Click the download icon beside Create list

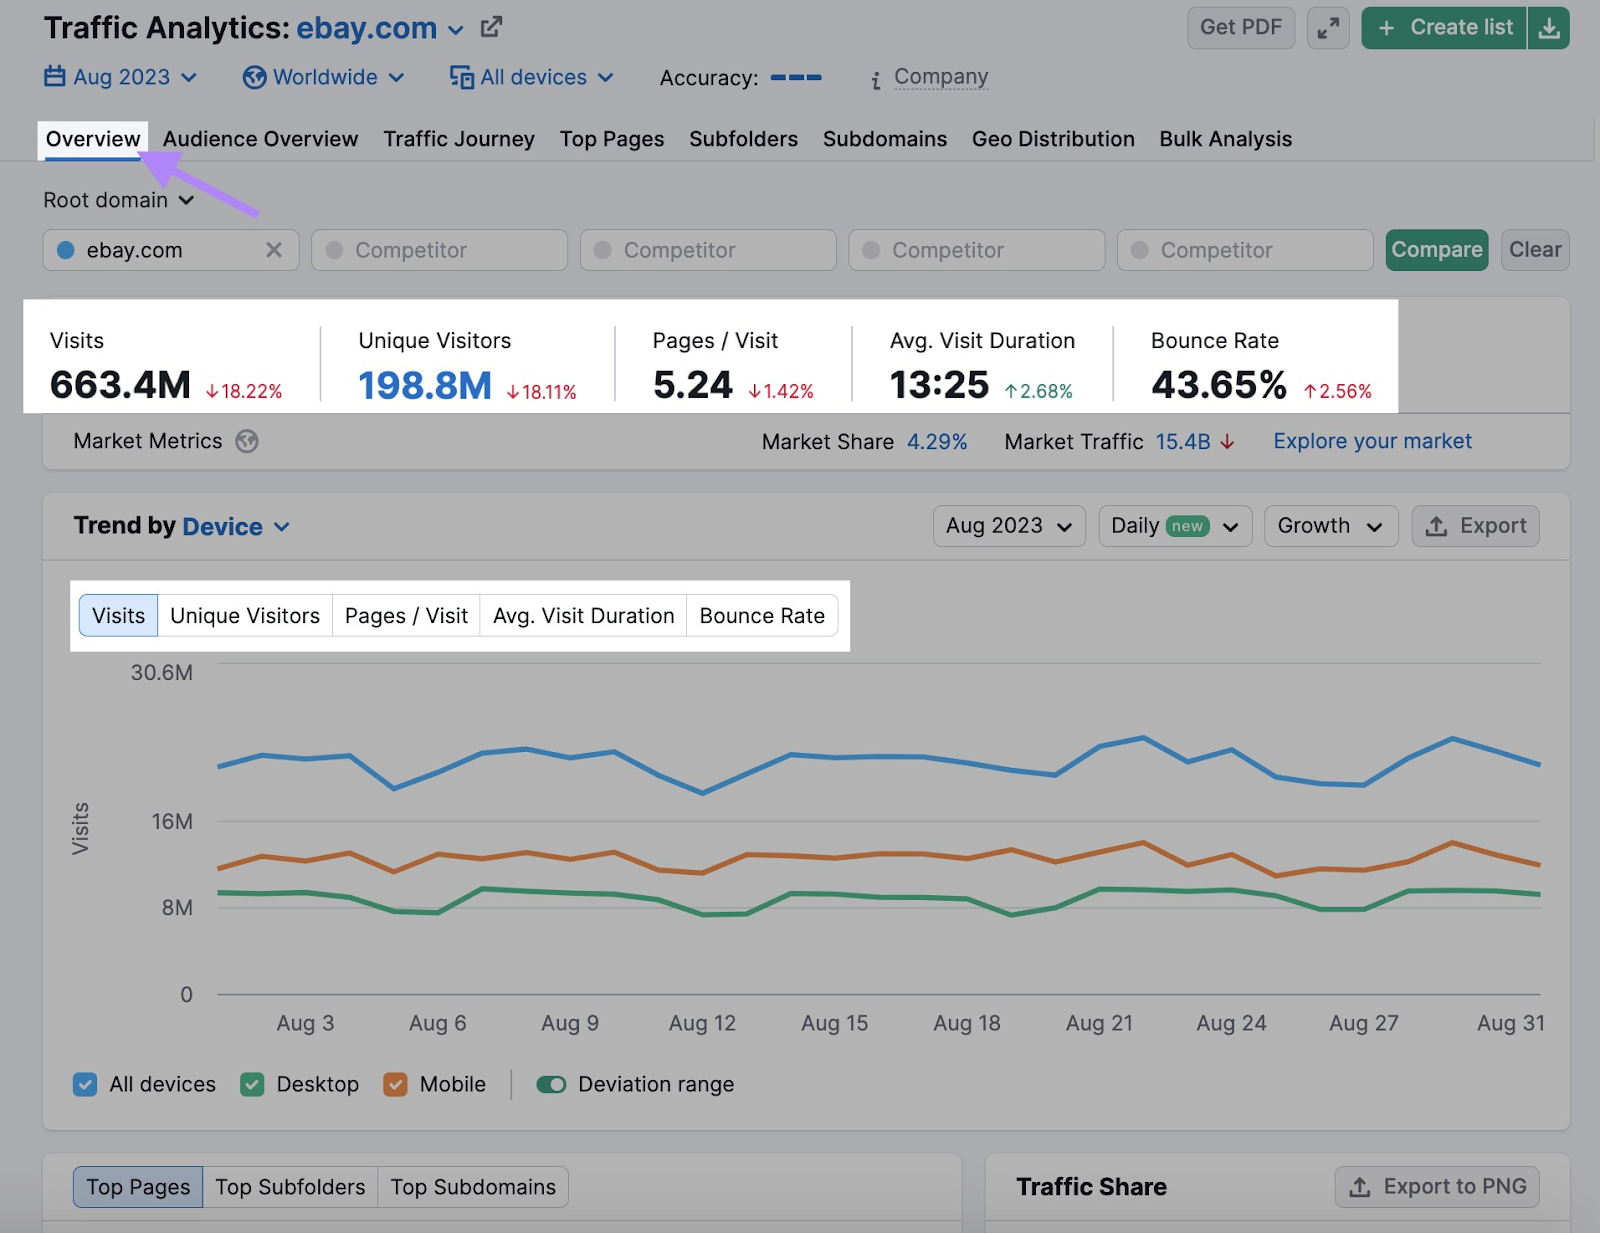pyautogui.click(x=1550, y=28)
